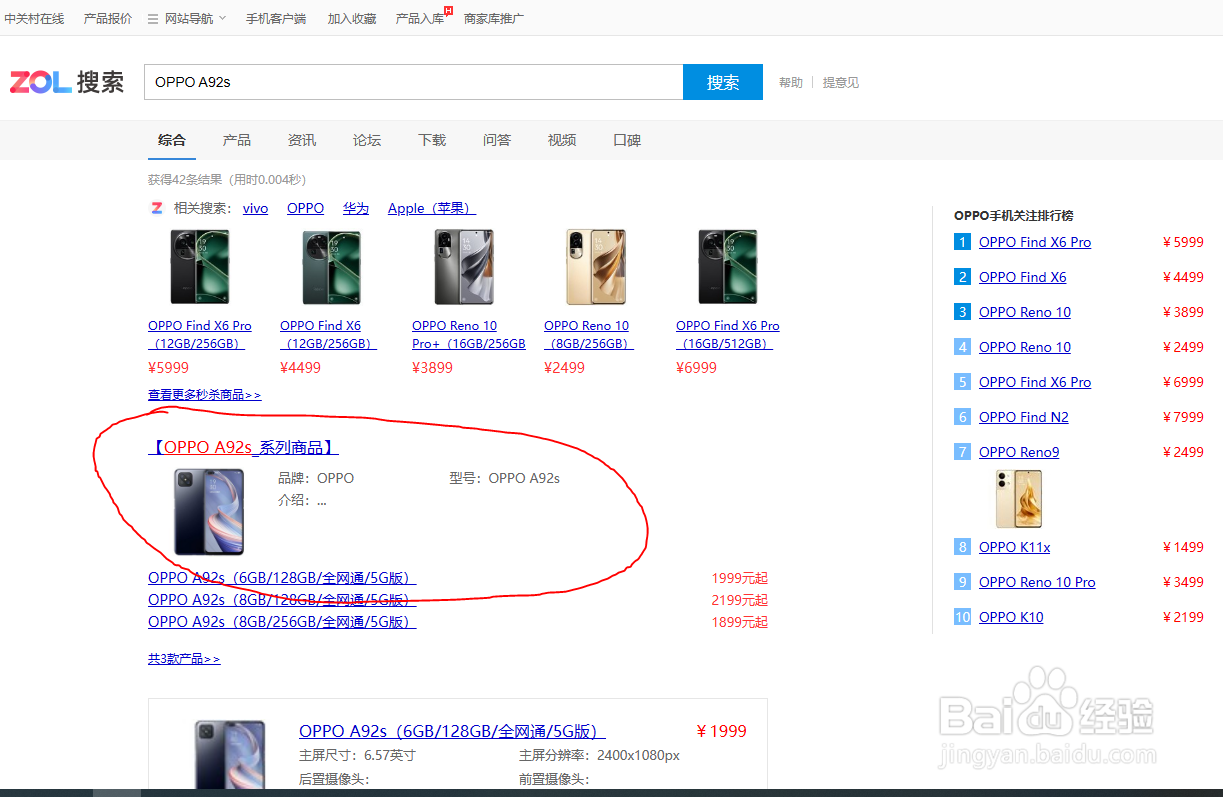Image resolution: width=1223 pixels, height=797 pixels.
Task: Switch to the 视频 tab
Action: pos(562,140)
